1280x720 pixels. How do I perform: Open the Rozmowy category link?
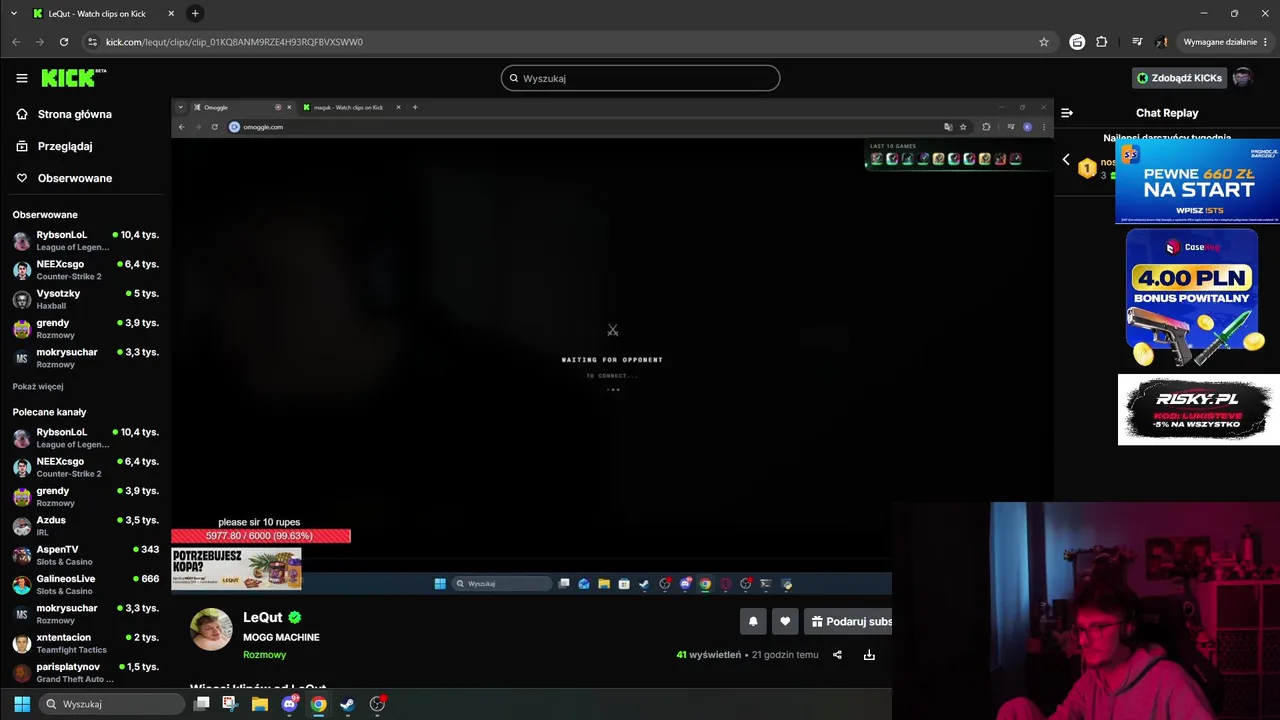[x=264, y=655]
